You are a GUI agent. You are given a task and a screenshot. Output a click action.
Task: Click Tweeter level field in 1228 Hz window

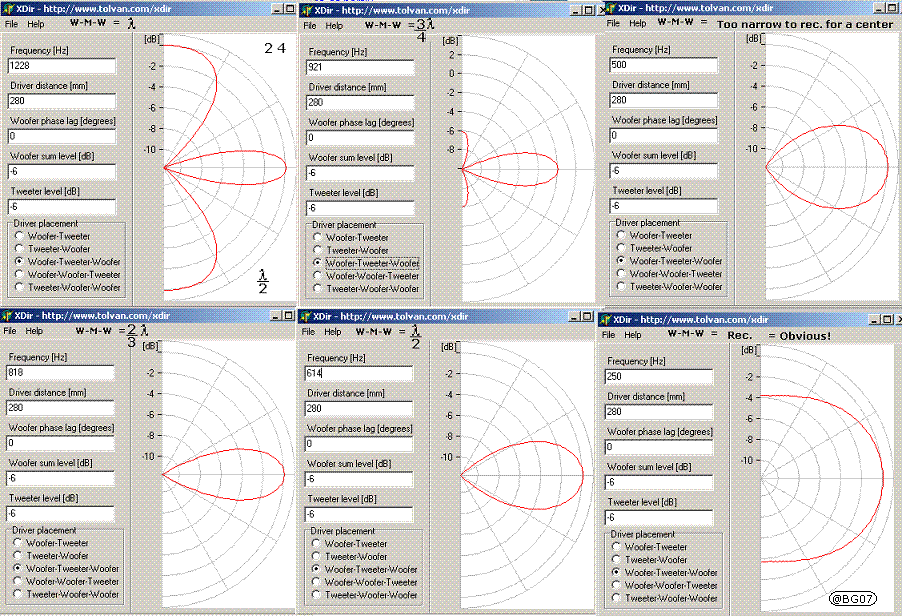(62, 207)
